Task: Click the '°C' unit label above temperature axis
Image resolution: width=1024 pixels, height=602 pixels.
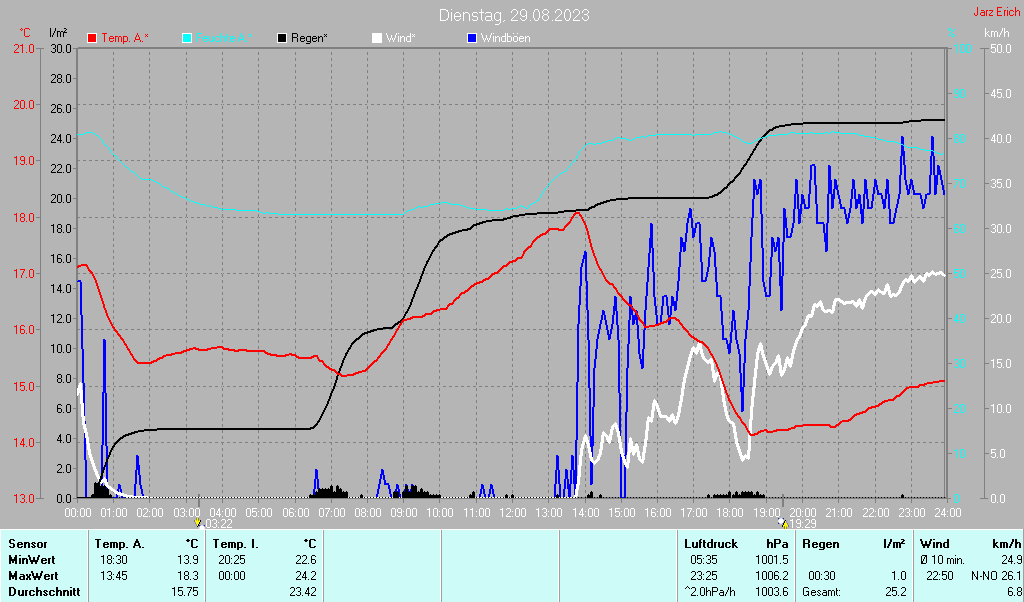Action: (25, 33)
